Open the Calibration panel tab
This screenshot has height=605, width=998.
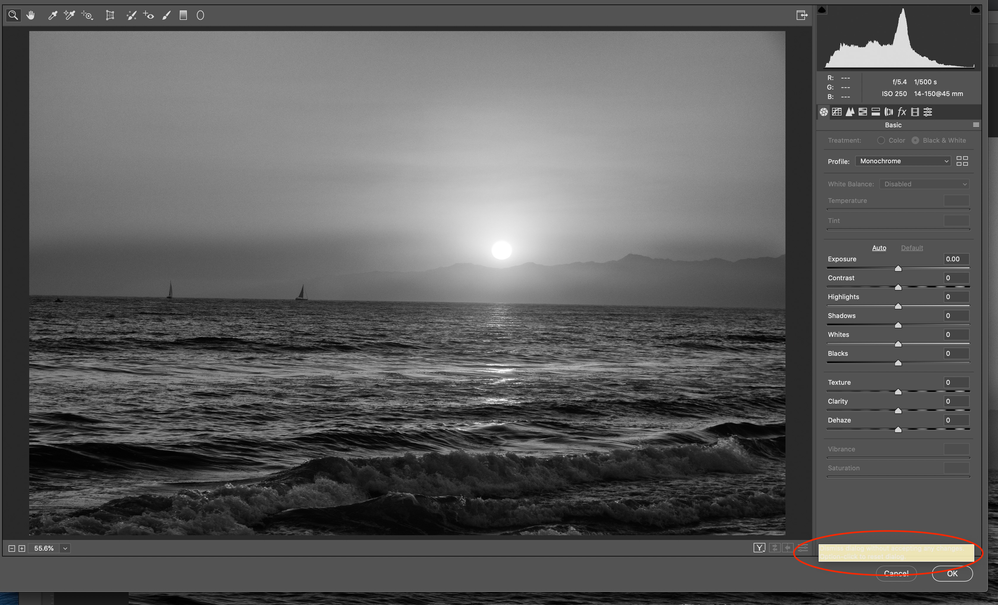pos(915,112)
